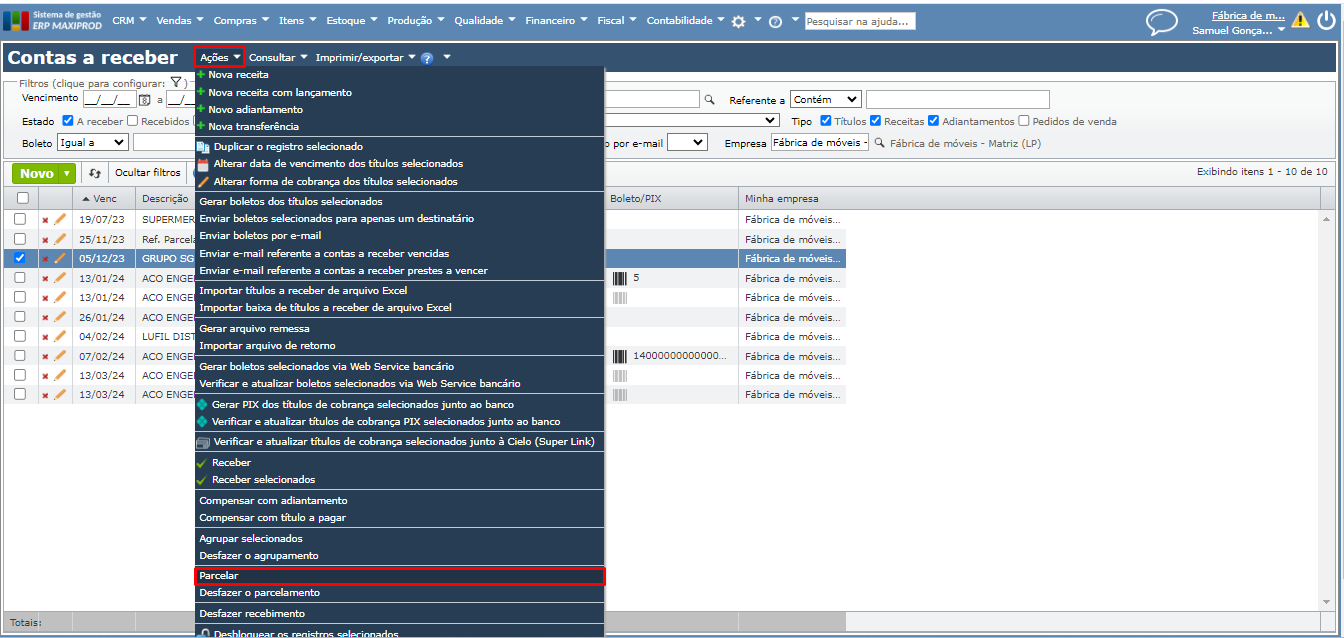Click the filter funnel configure icon
The height and width of the screenshot is (638, 1344).
point(175,83)
